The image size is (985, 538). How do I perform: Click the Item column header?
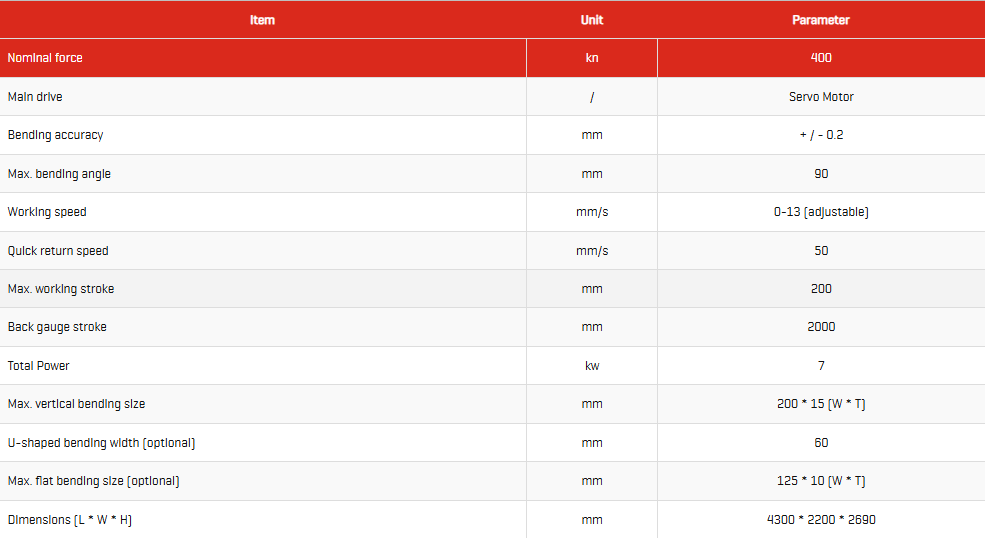262,20
